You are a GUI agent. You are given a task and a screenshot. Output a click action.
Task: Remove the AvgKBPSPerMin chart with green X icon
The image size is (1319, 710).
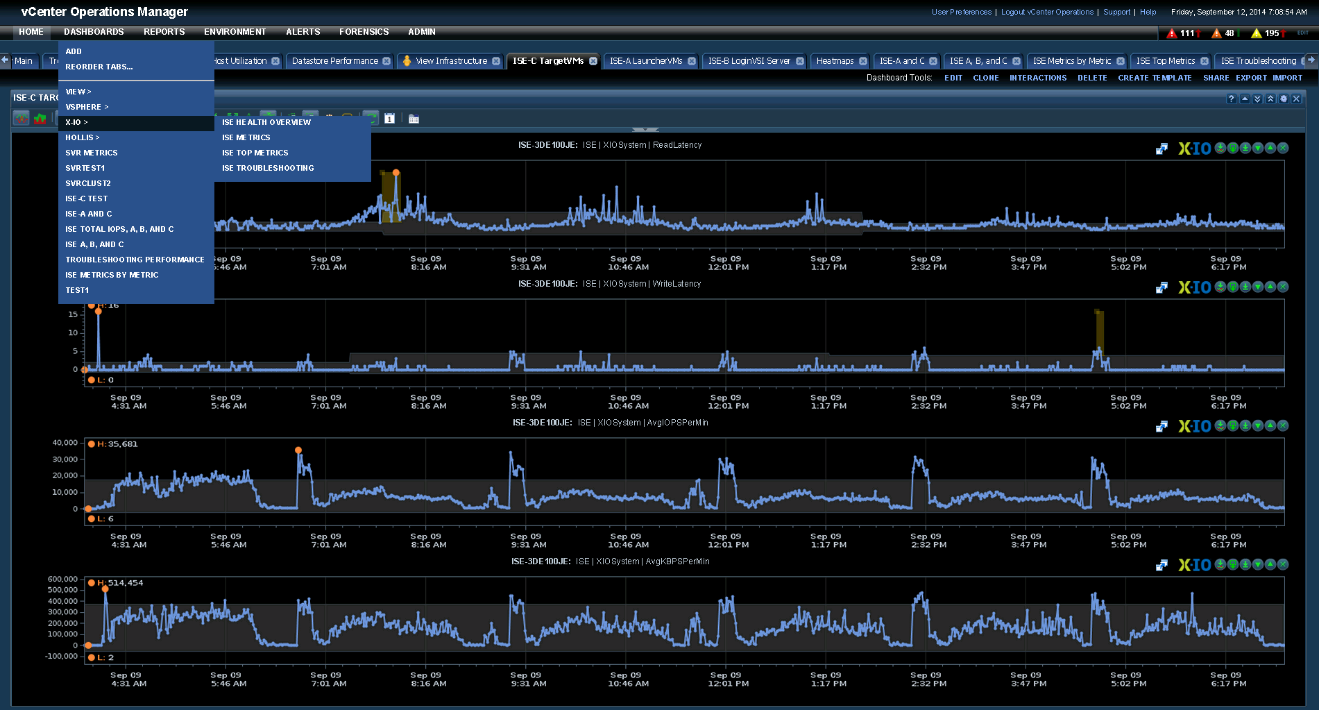[1283, 564]
